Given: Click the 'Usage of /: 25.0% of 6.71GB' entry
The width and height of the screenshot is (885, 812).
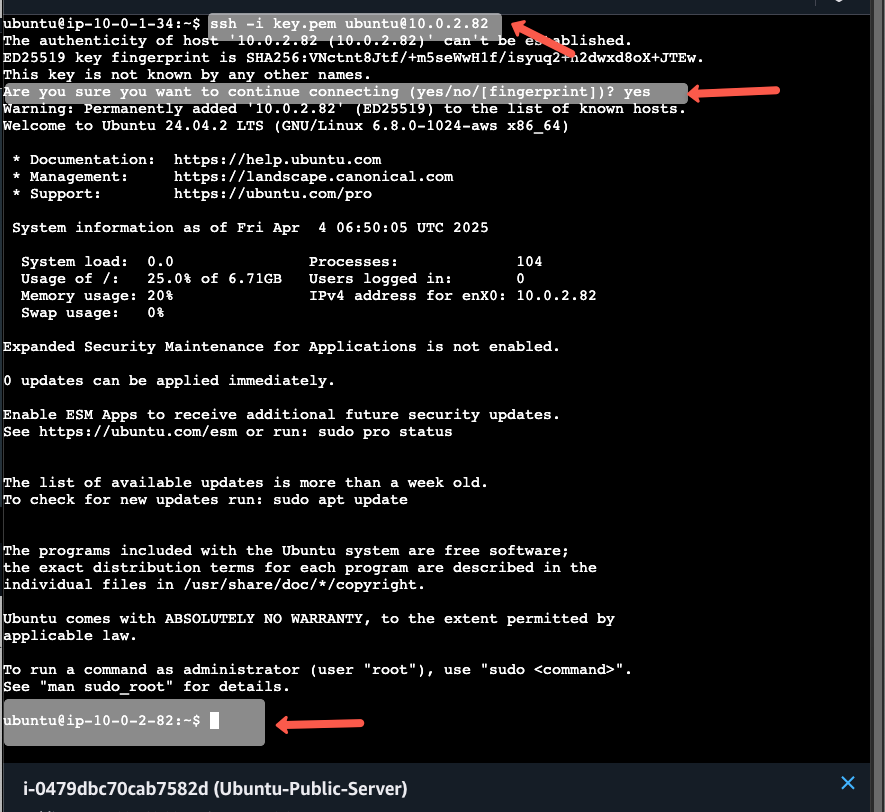Looking at the screenshot, I should (151, 278).
